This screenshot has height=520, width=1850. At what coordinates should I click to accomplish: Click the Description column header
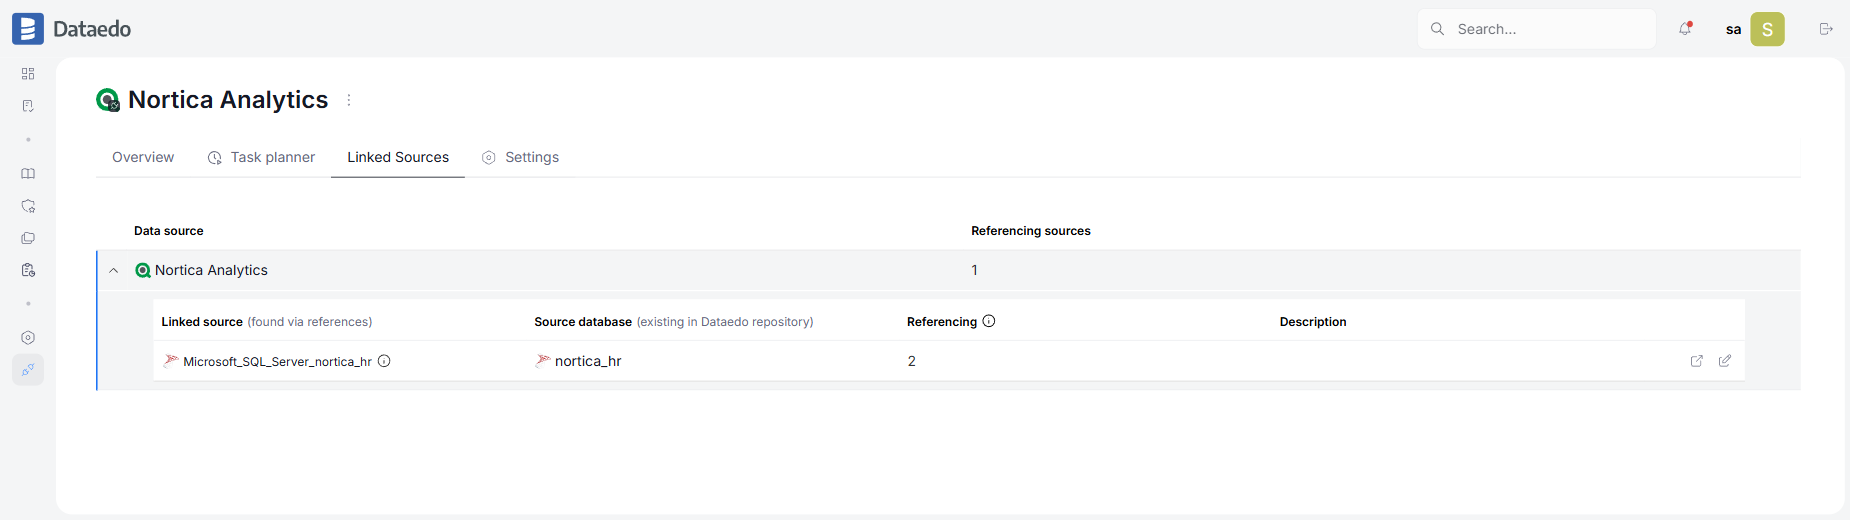(1313, 322)
